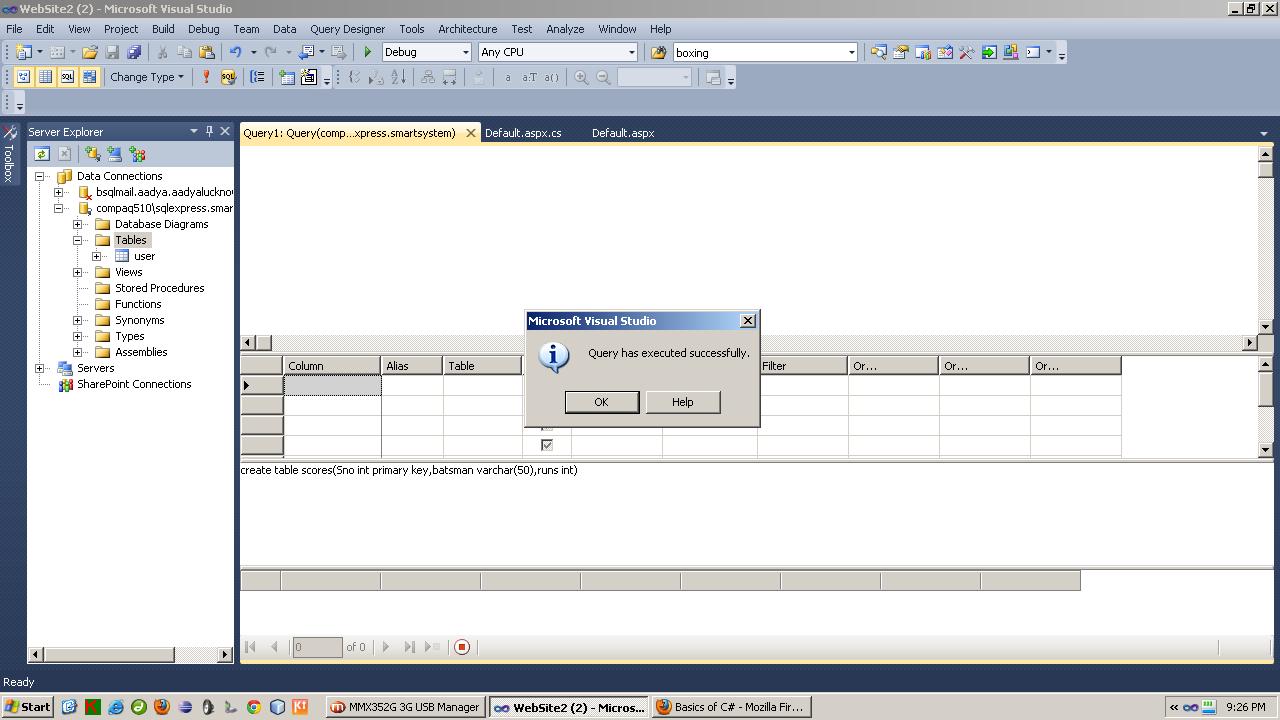Close the Microsoft Visual Studio message dialog
The image size is (1280, 720).
coord(747,321)
